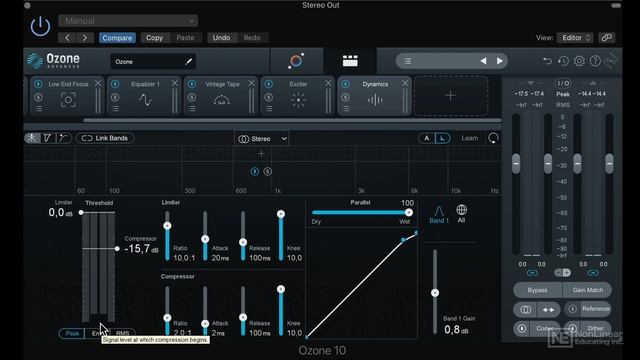
Task: Adjust the Band 1 Gain slider
Action: point(435,292)
